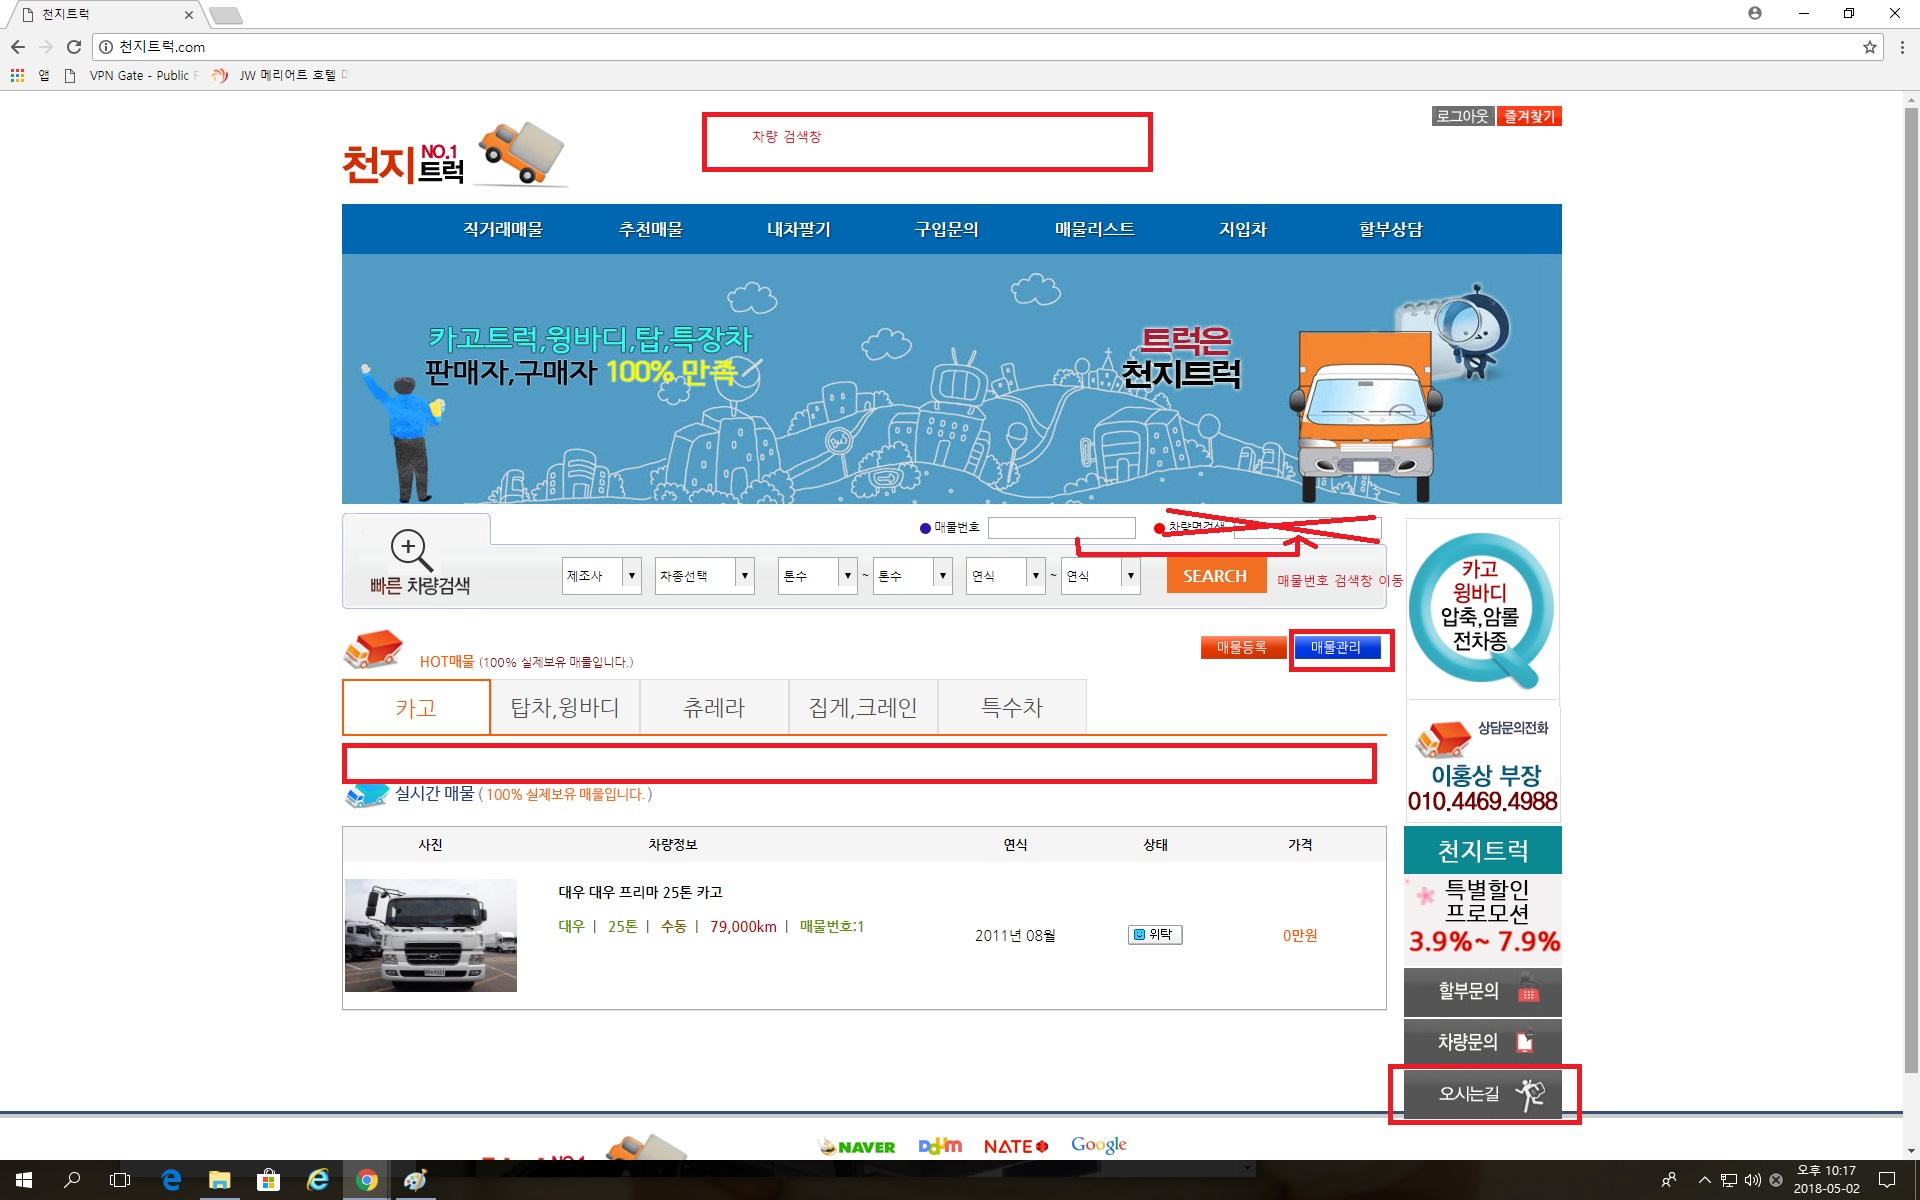The width and height of the screenshot is (1920, 1200).
Task: Open truck photo thumbnail in listing
Action: point(431,936)
